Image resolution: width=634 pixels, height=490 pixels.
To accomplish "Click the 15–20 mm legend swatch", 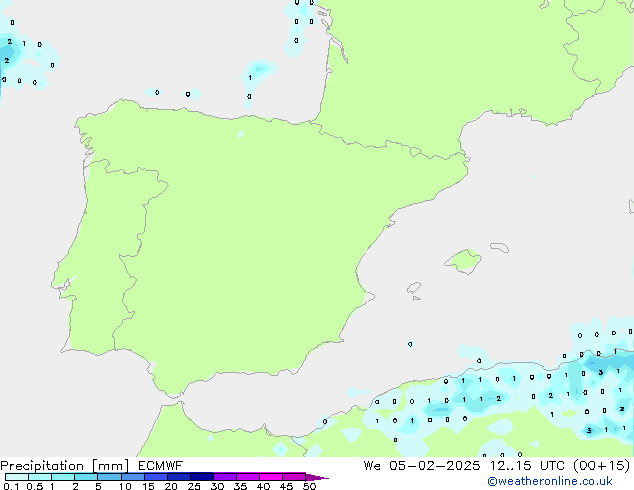I will click(155, 477).
